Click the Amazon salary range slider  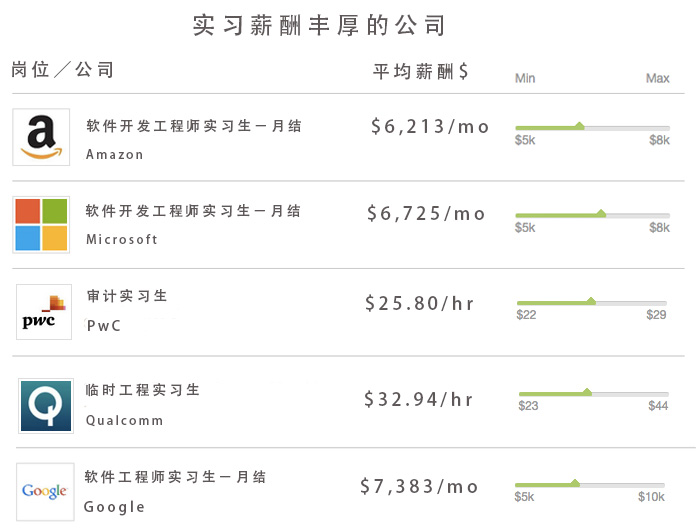point(592,128)
